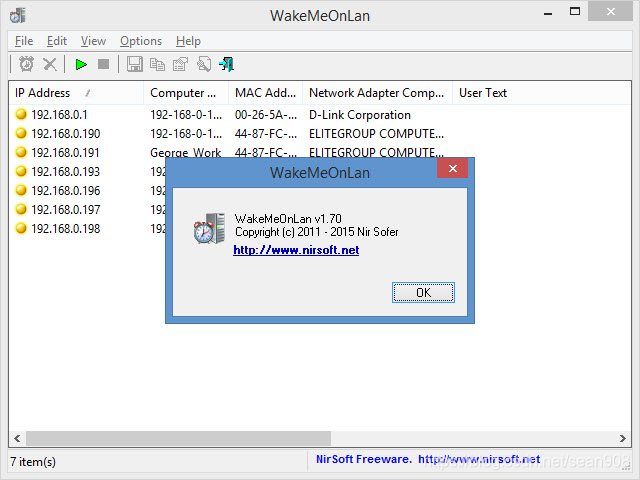
Task: Open the nirsoft.net link in About dialog
Action: (x=296, y=250)
